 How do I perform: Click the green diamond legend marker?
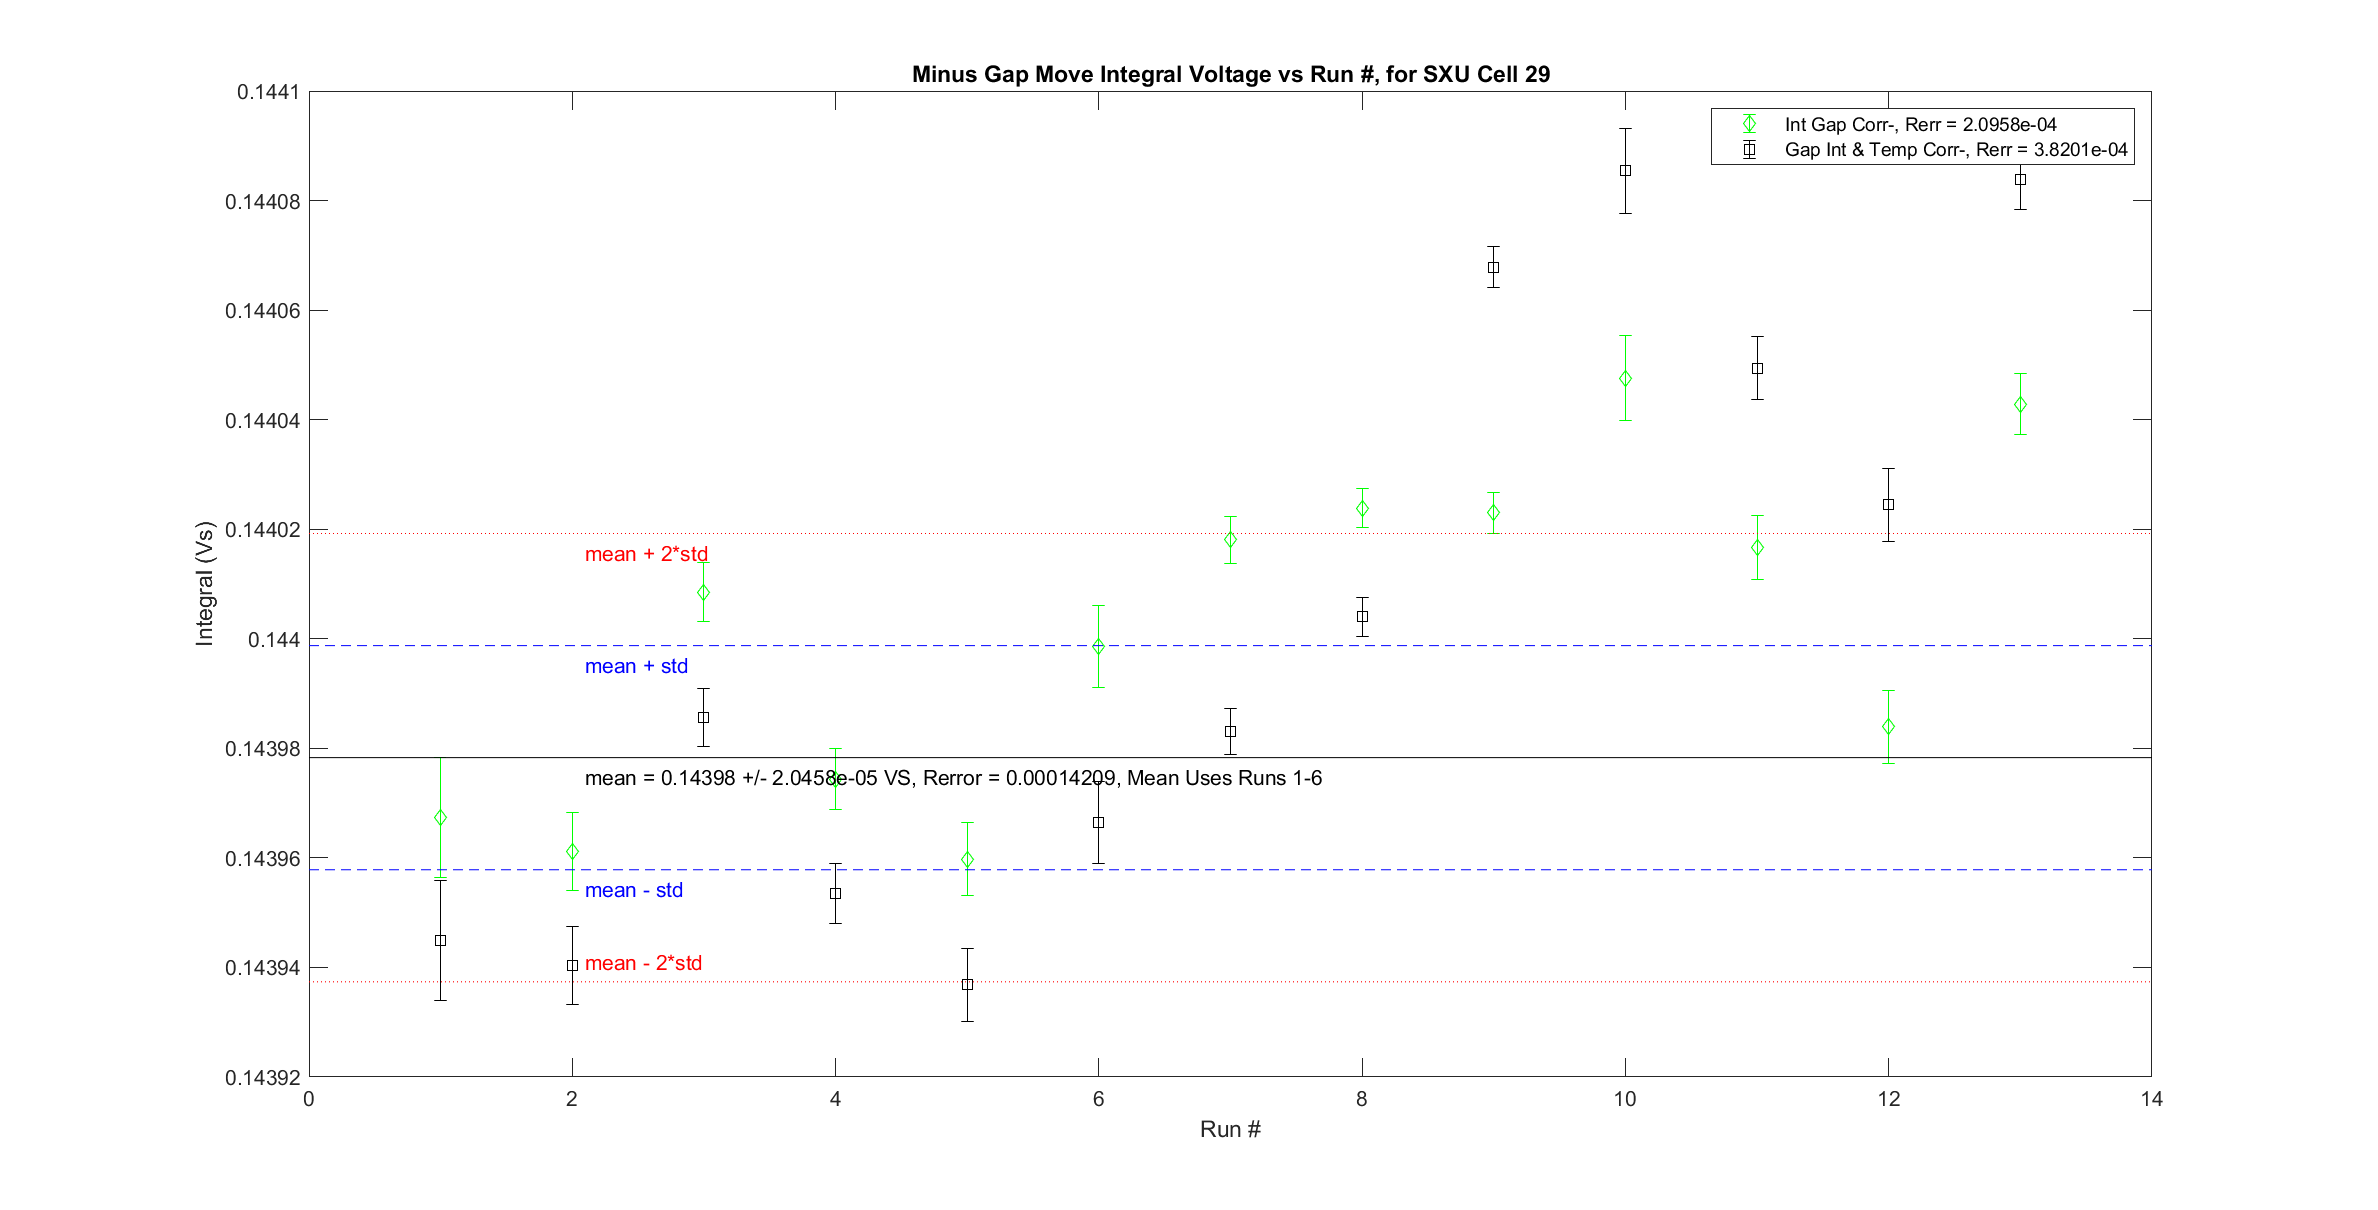pyautogui.click(x=1749, y=124)
